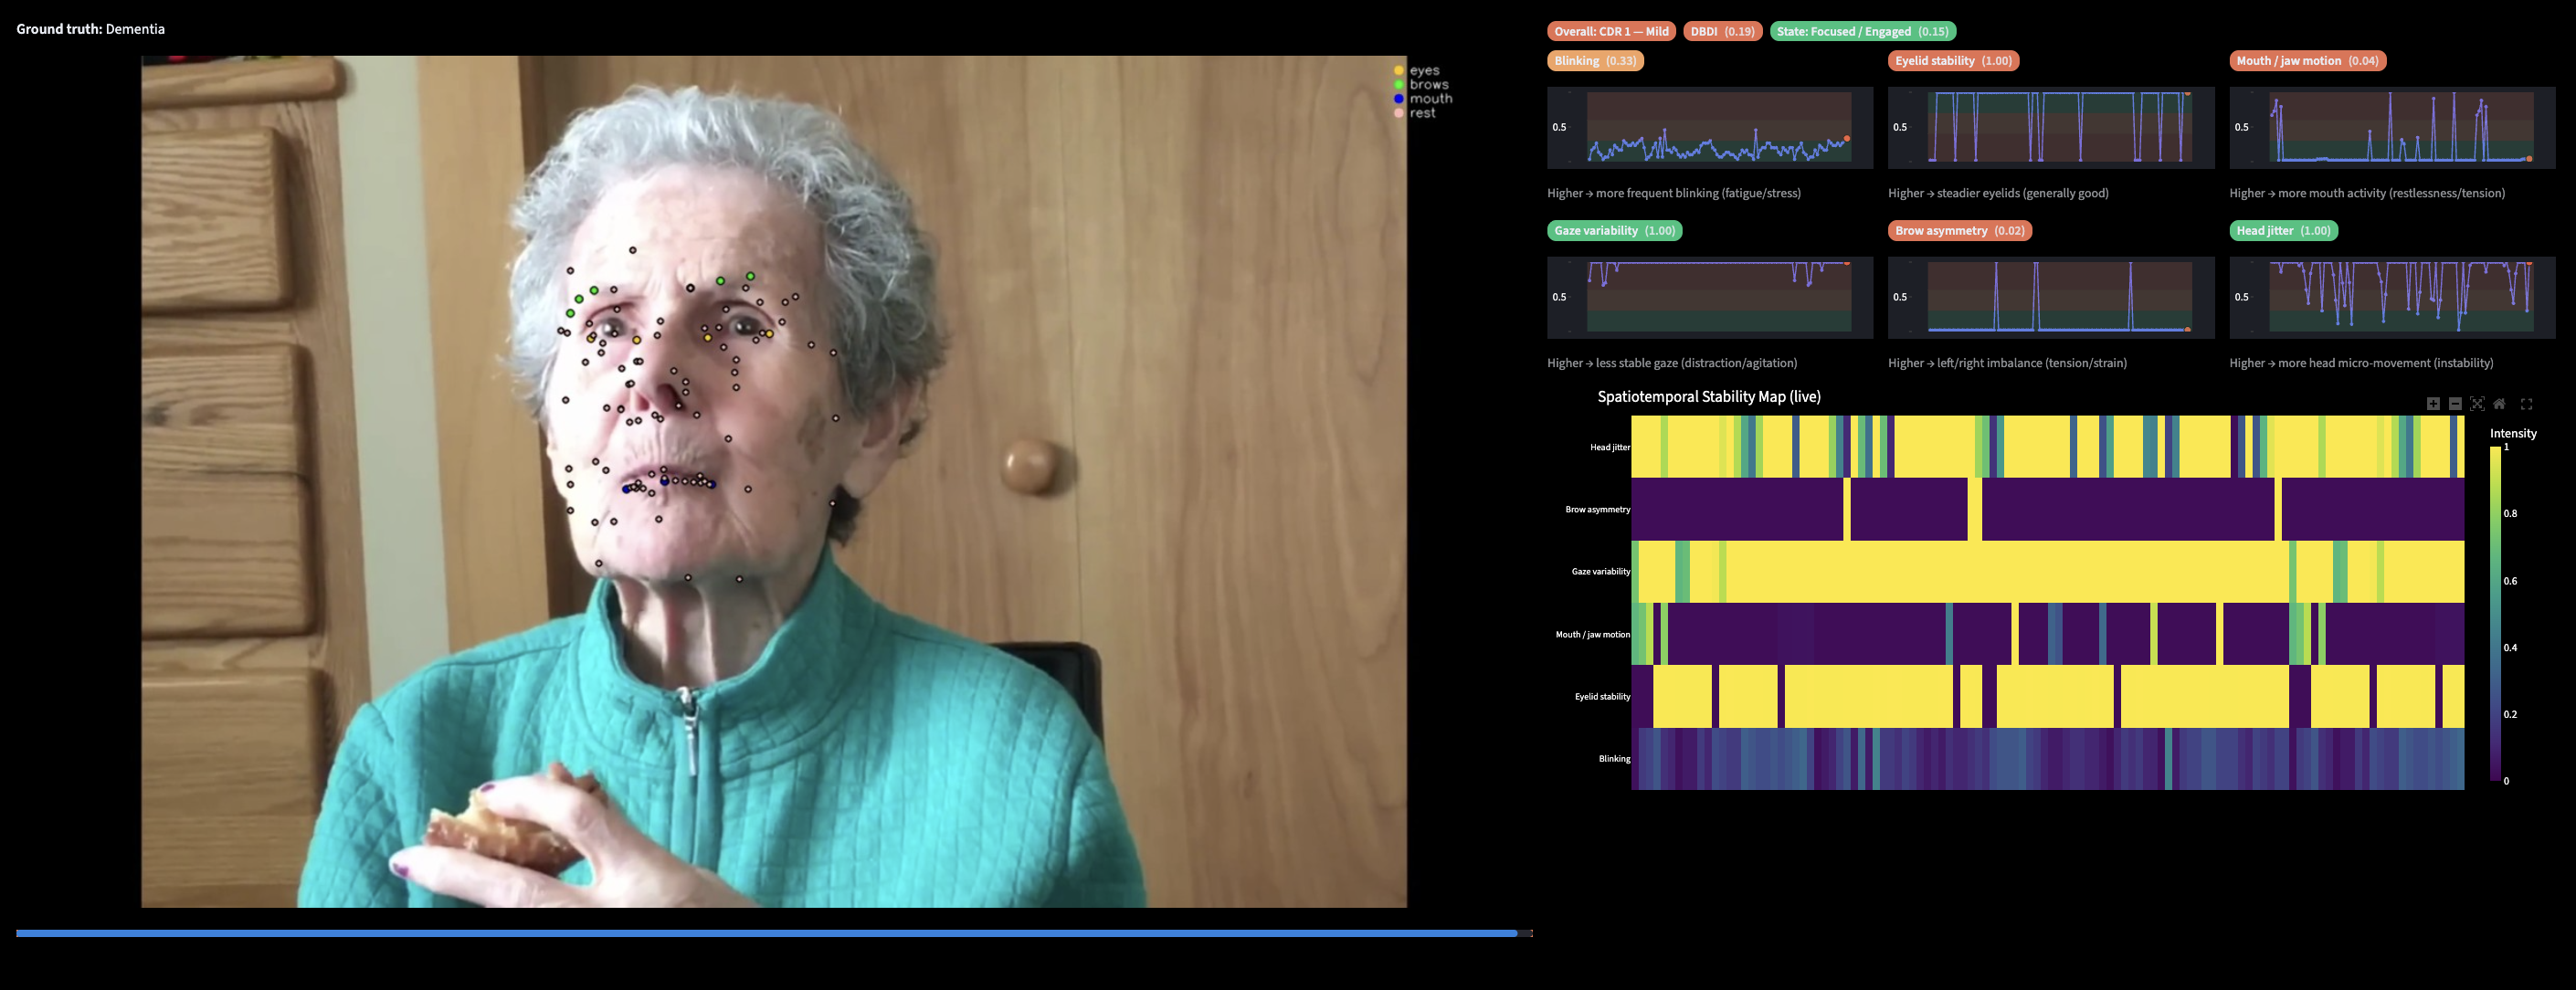Click the heatmap zoom in plus icon
Screen dimensions: 2576x990
(2433, 404)
